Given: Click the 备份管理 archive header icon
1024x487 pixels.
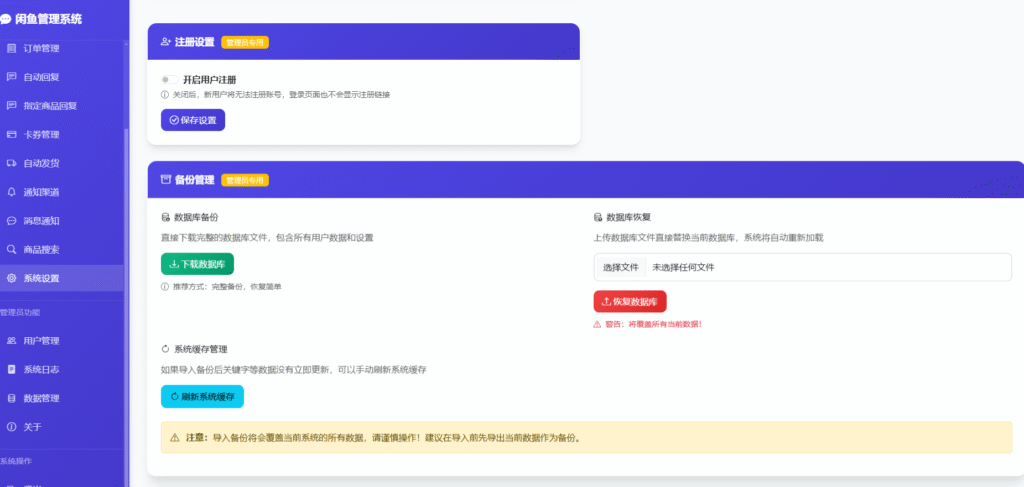Looking at the screenshot, I should (166, 180).
